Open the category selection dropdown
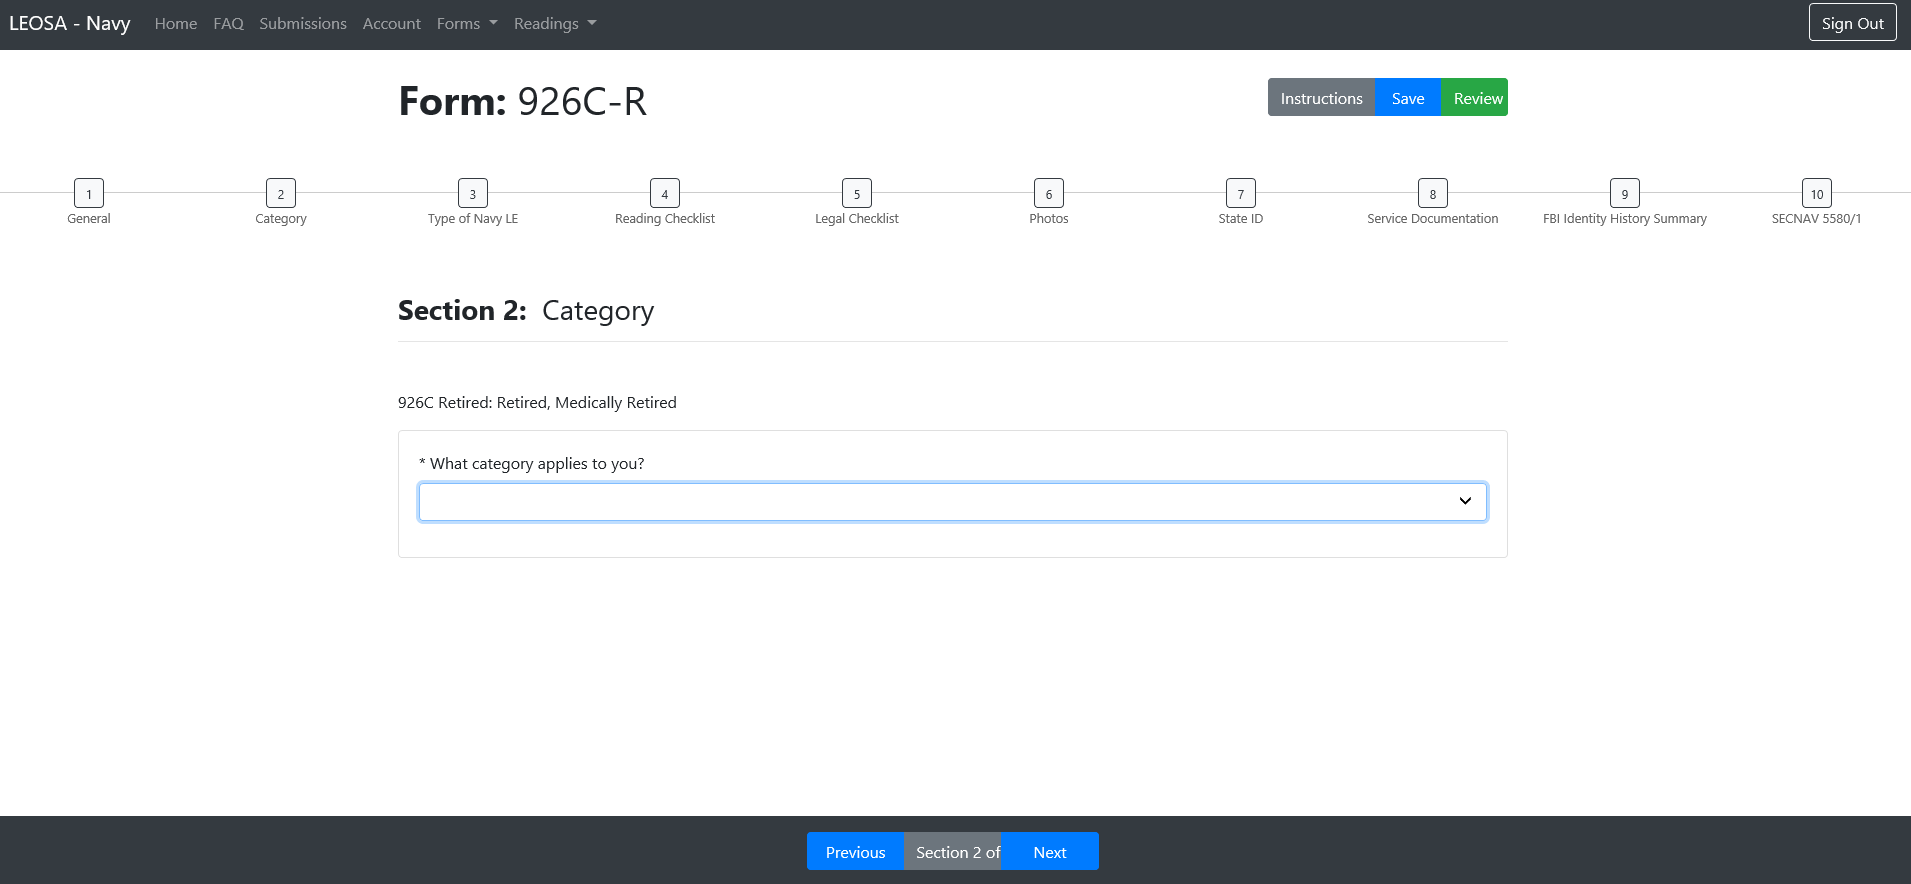 pos(952,502)
